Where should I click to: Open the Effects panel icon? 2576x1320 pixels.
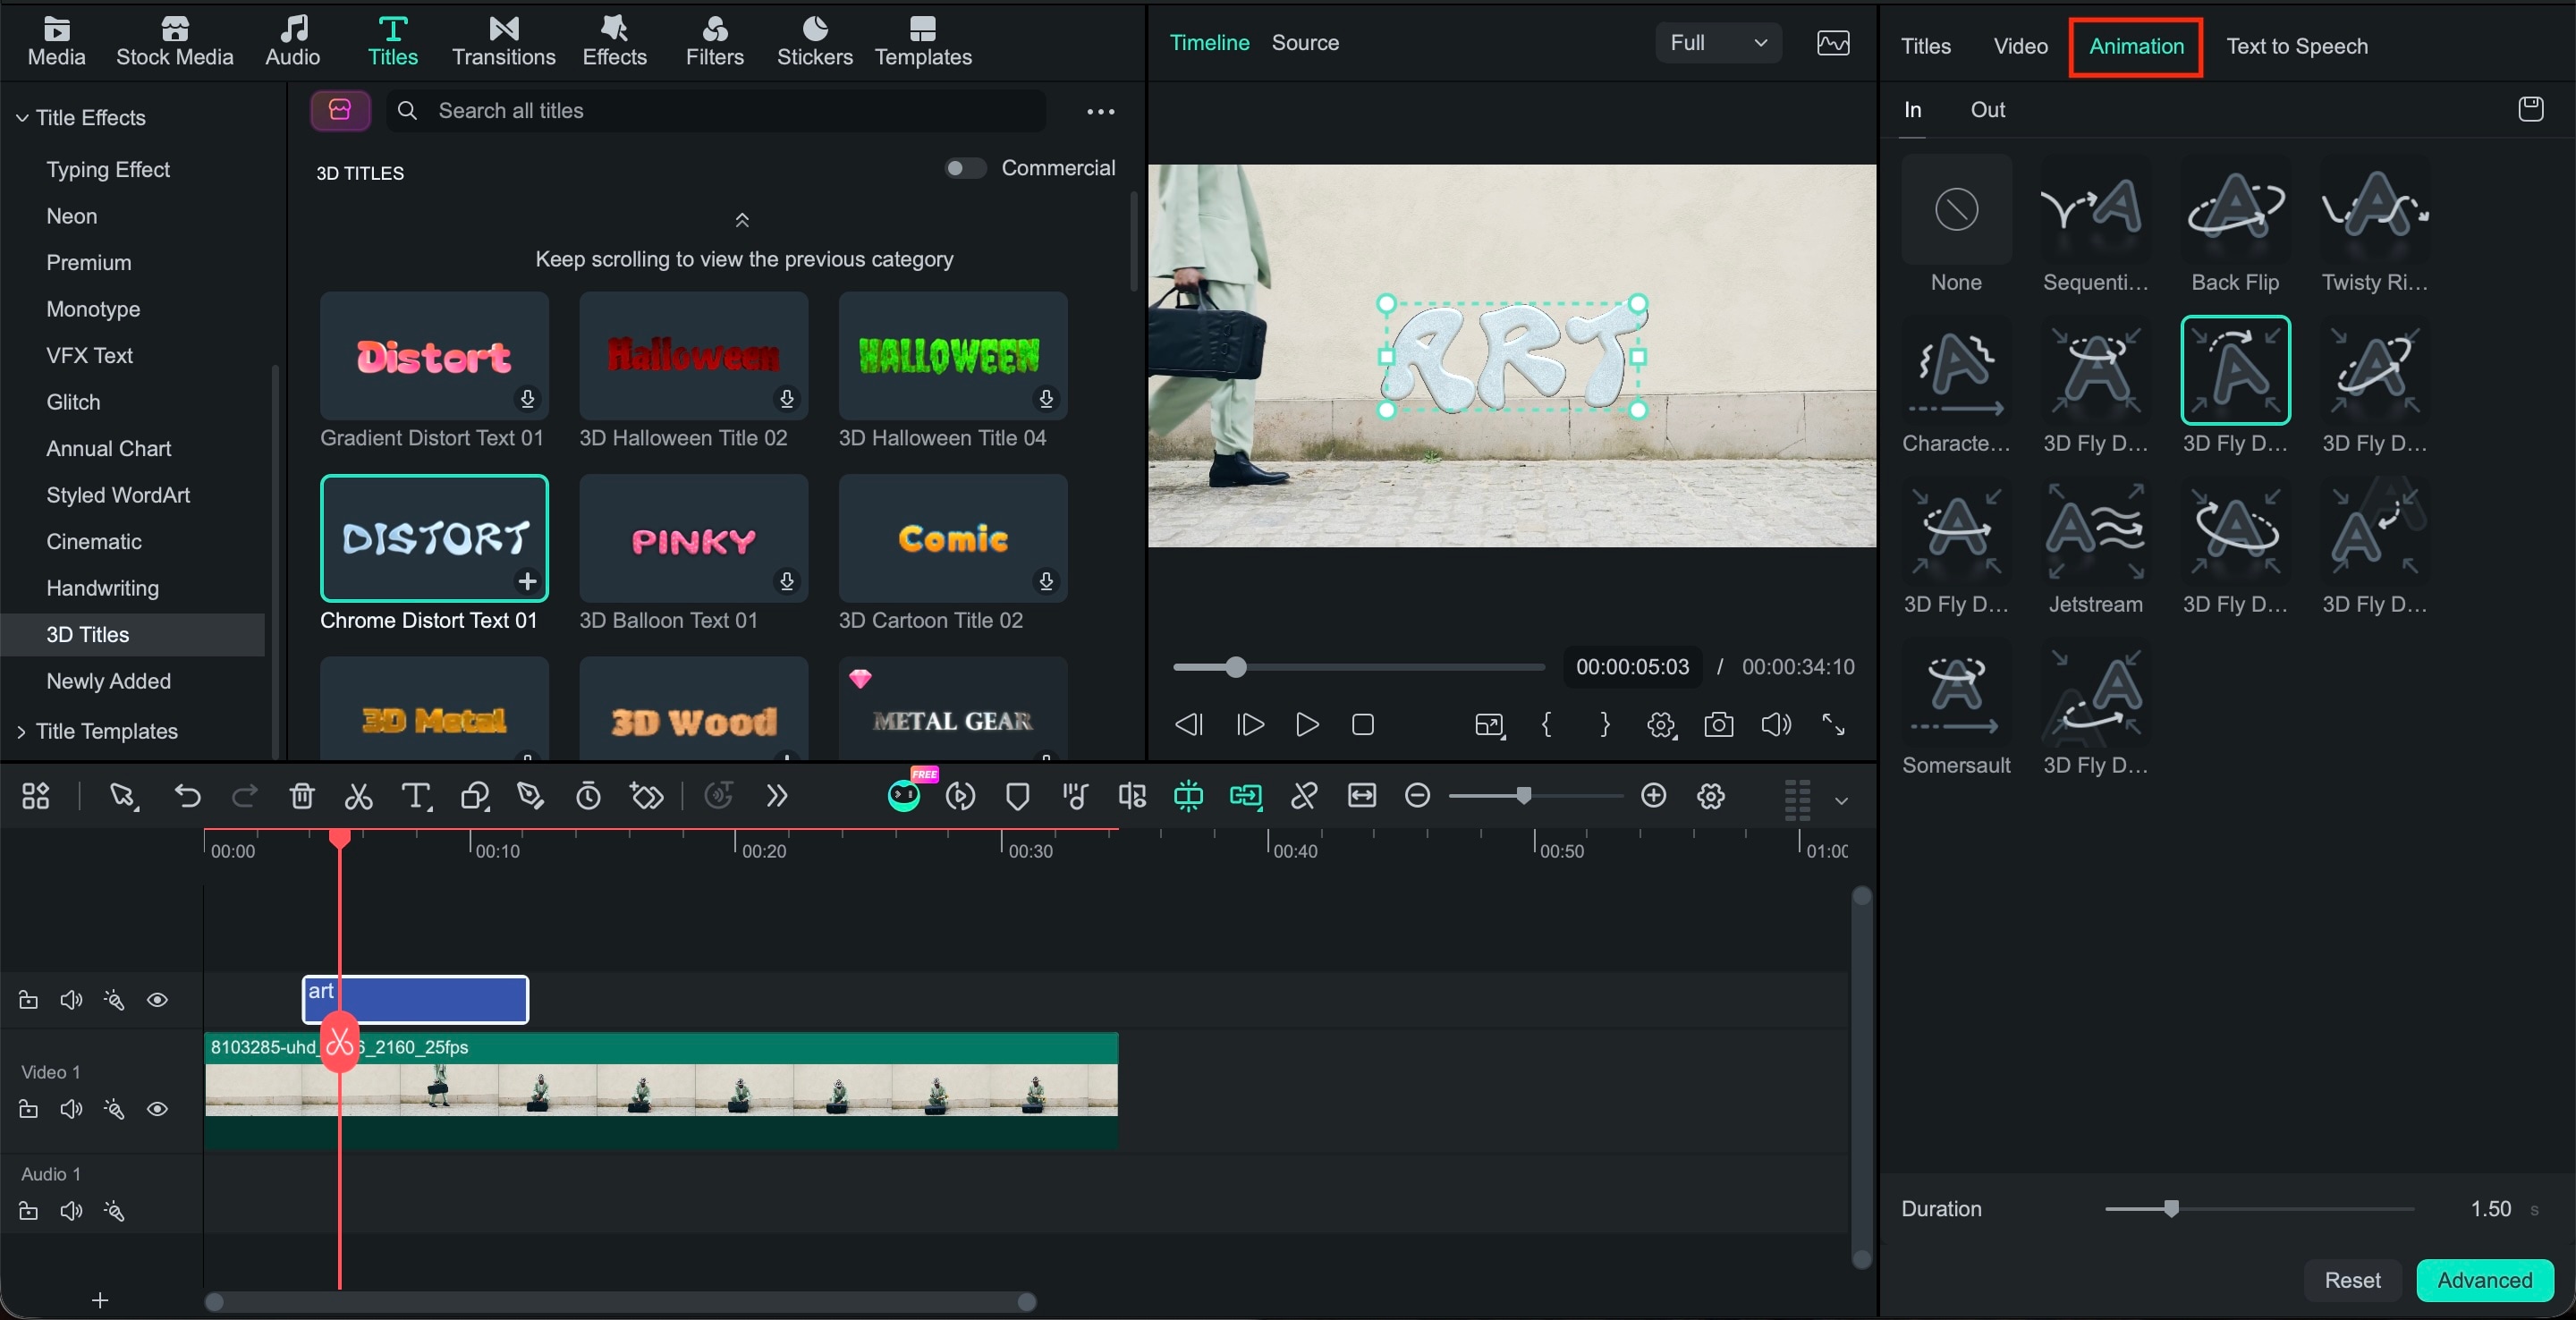click(x=614, y=41)
